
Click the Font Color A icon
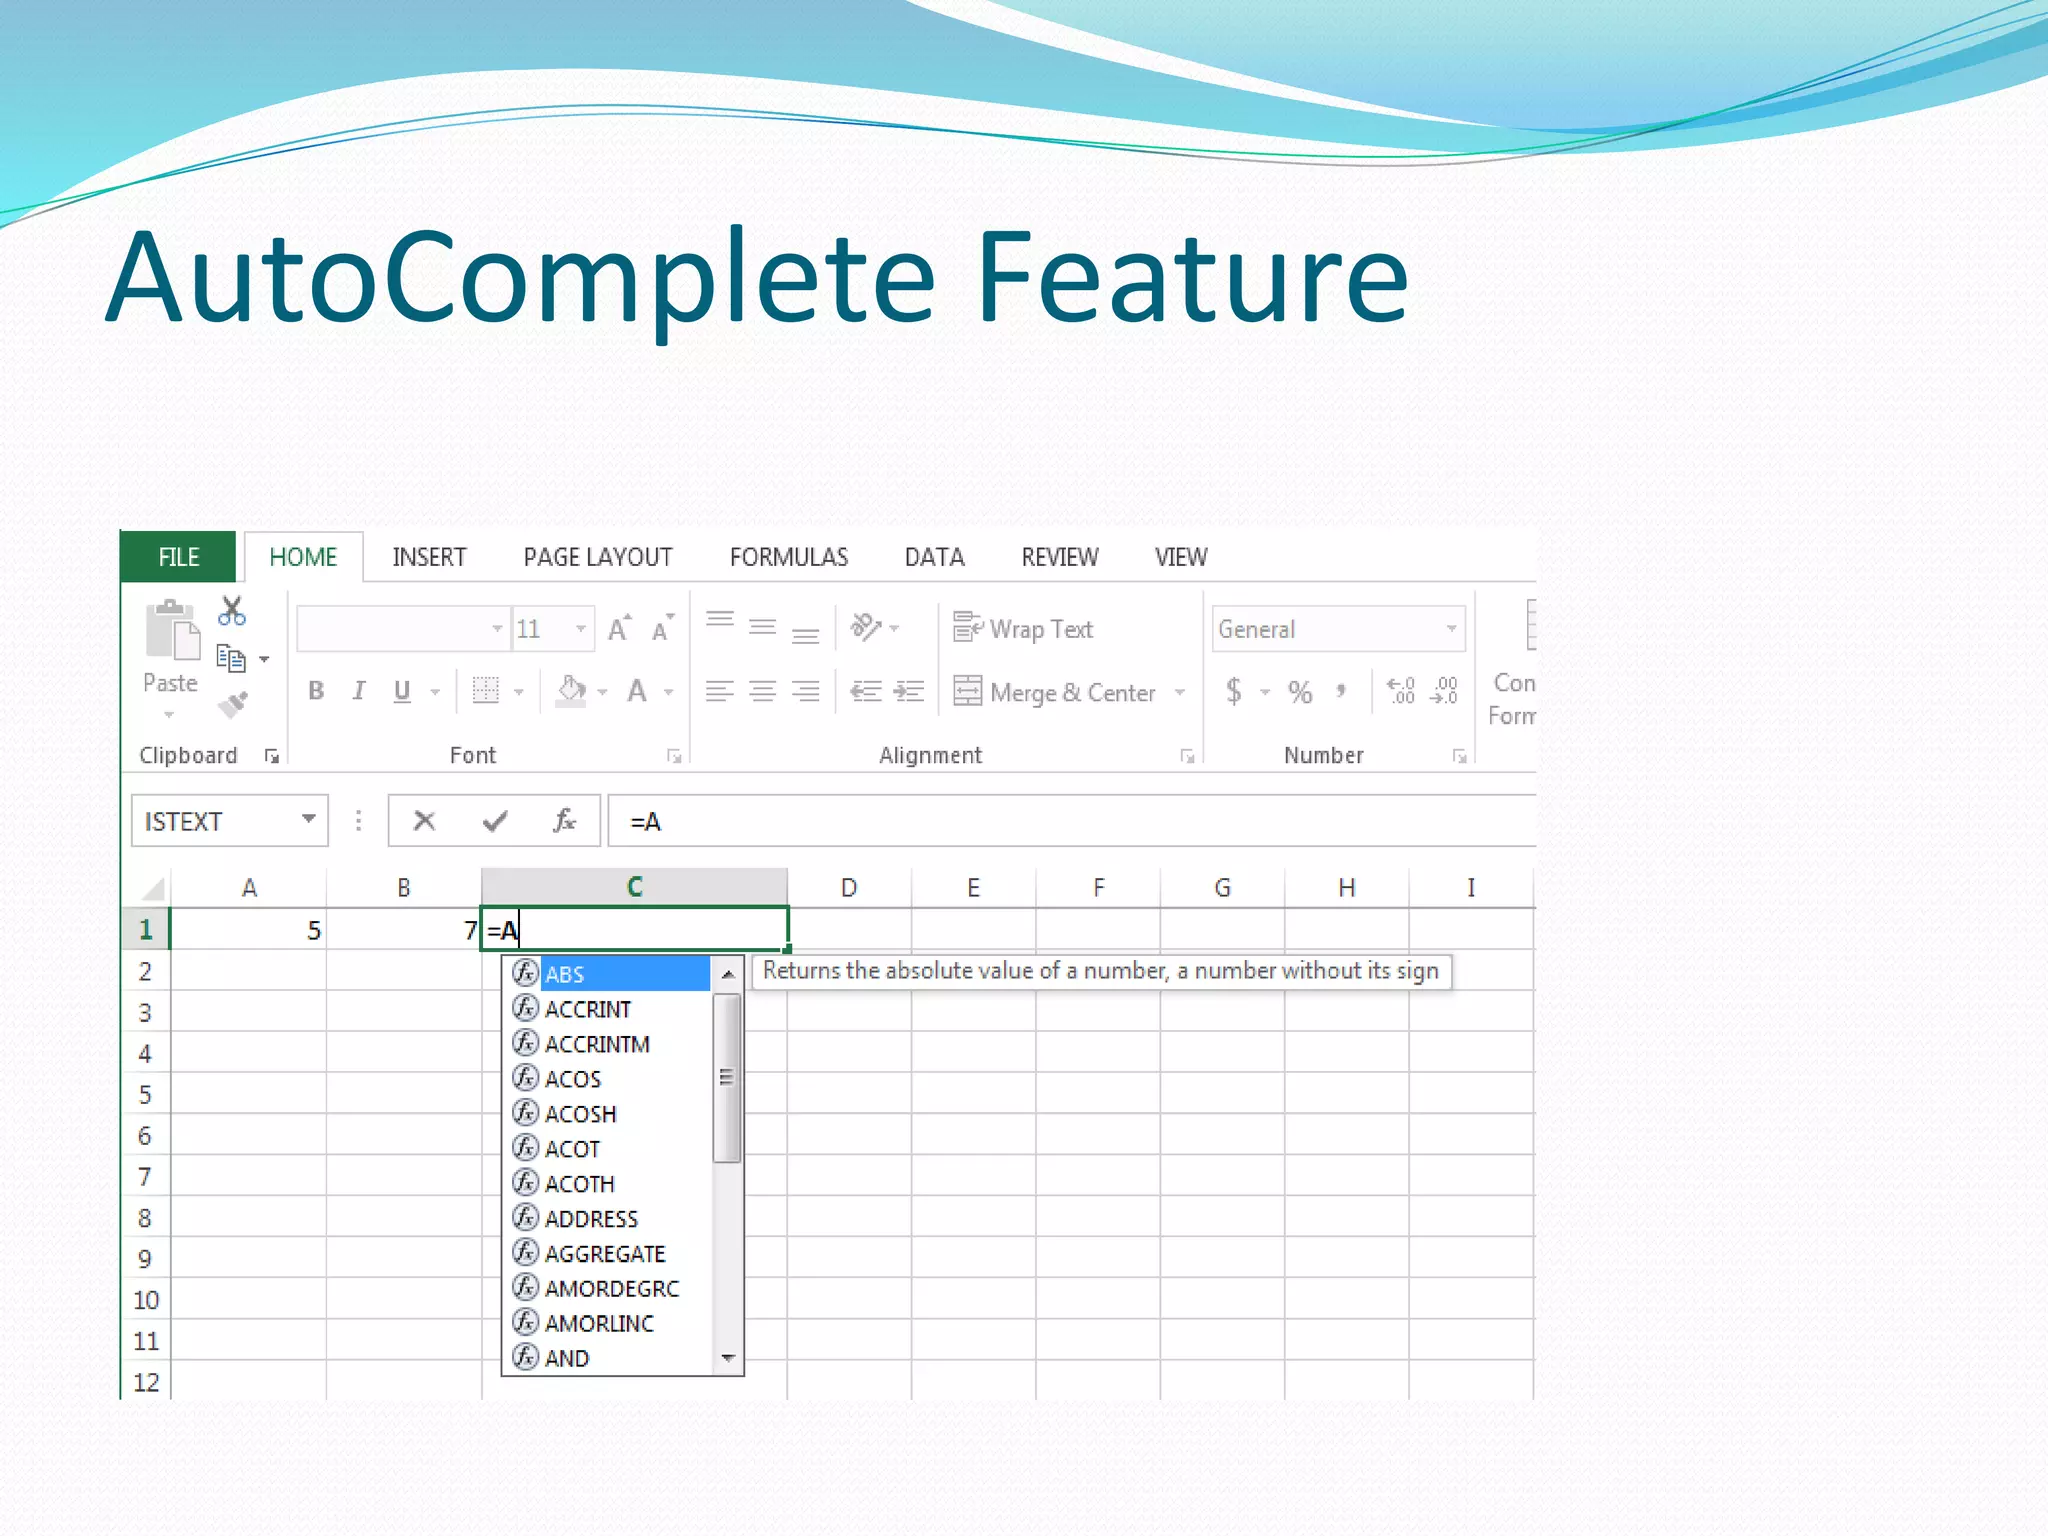637,691
